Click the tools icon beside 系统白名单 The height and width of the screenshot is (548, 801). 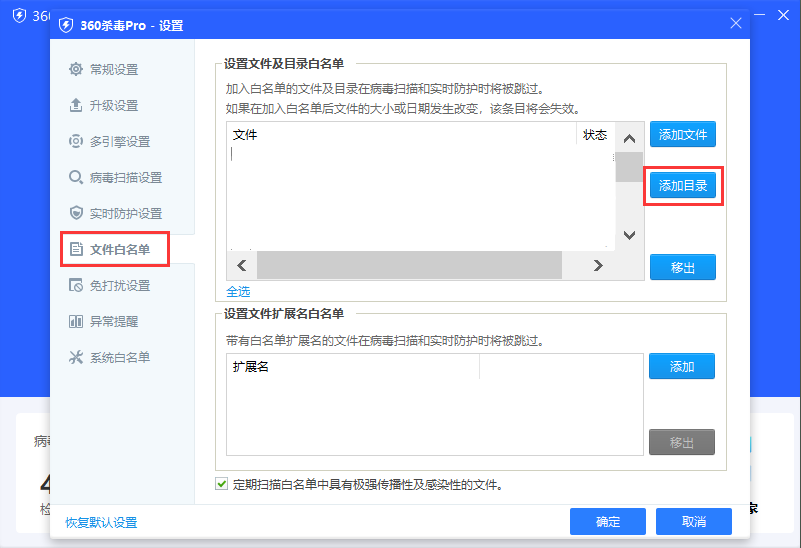click(x=76, y=357)
